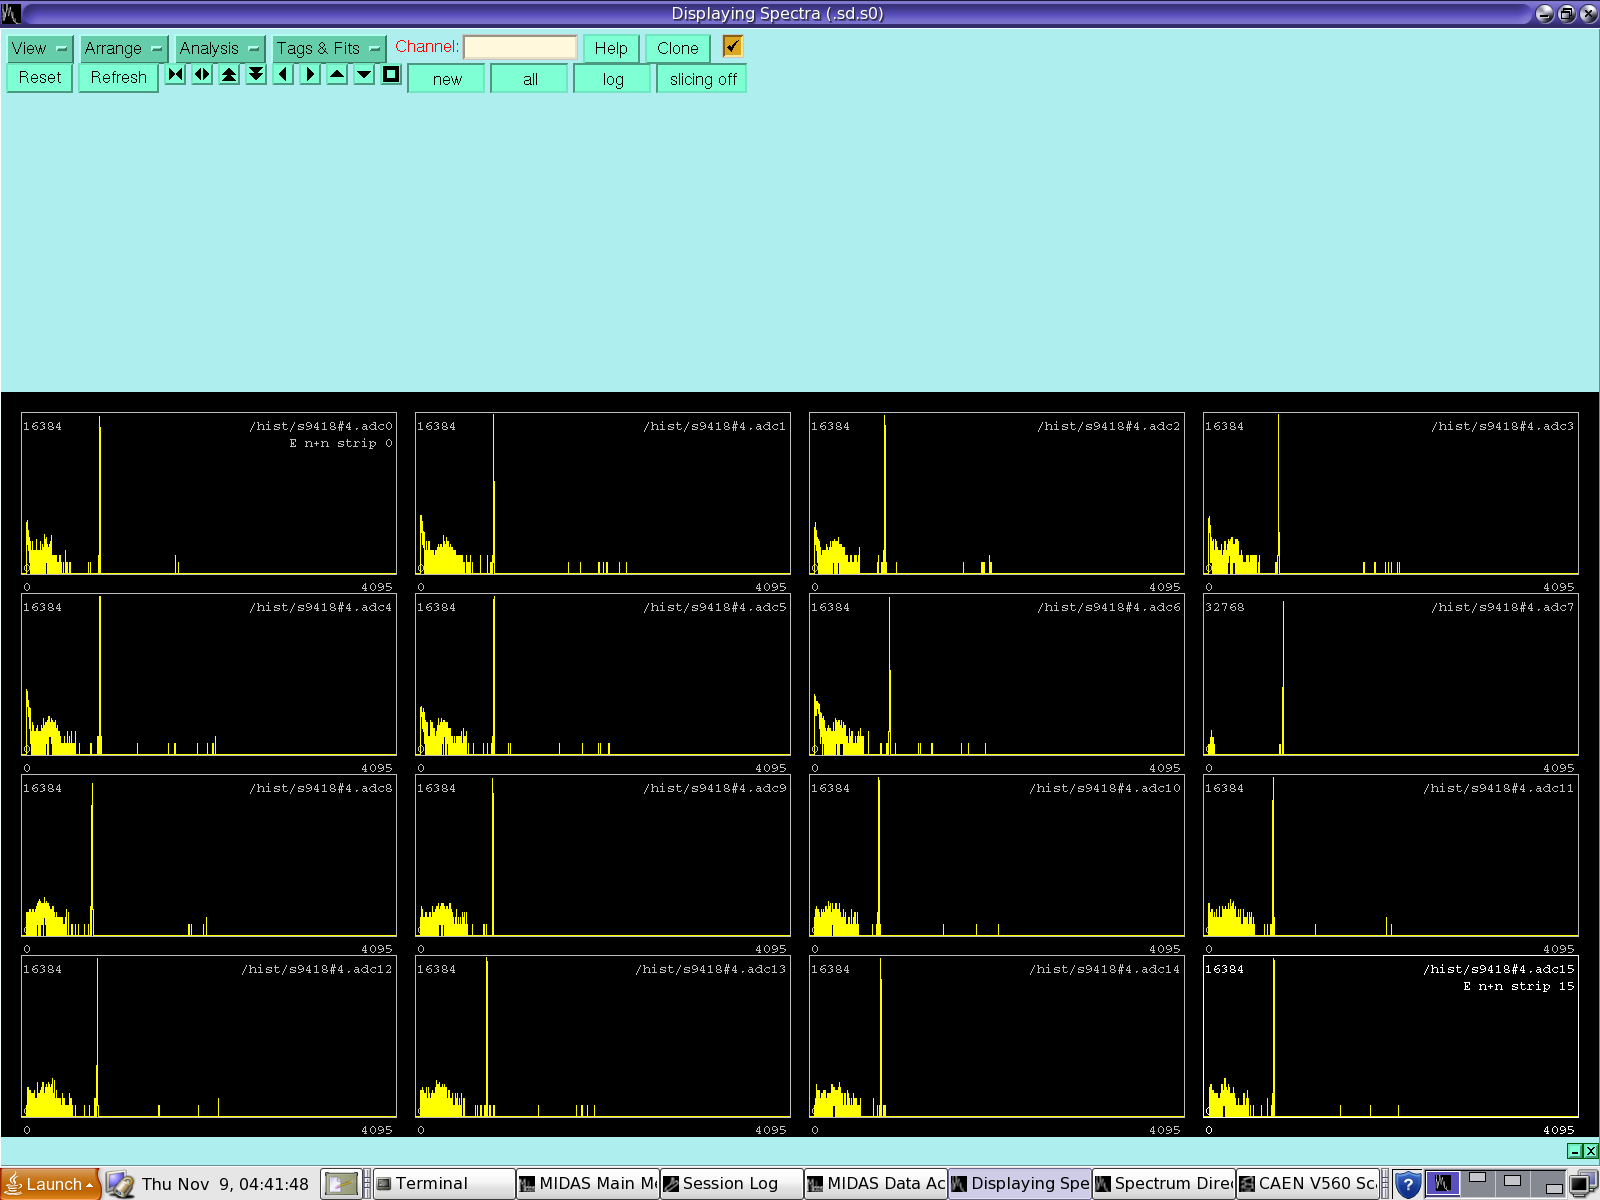Click the square full-view icon
Image resolution: width=1600 pixels, height=1200 pixels.
(x=391, y=75)
